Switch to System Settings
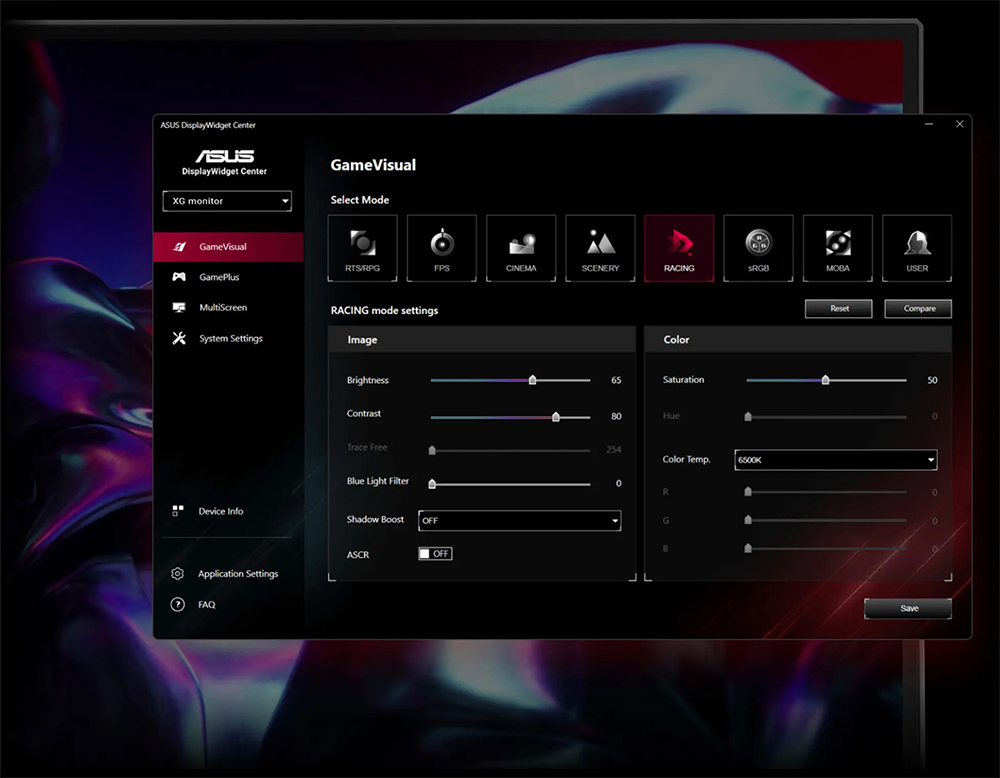This screenshot has width=1000, height=778. [x=232, y=338]
